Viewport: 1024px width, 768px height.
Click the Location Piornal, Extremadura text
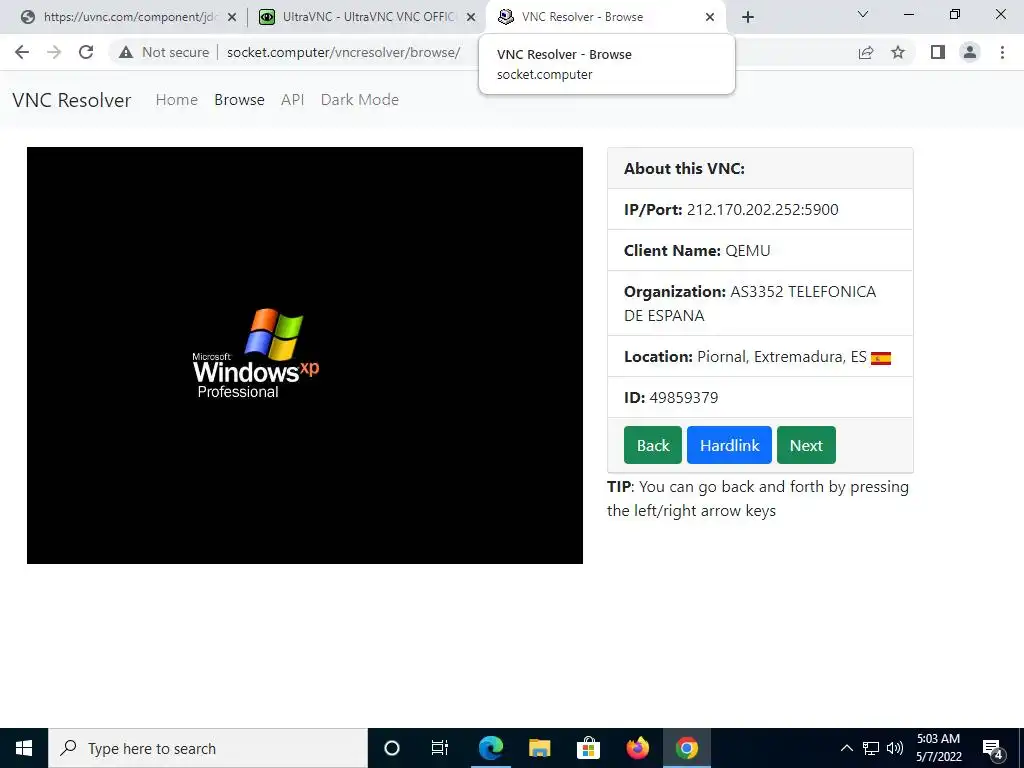745,357
